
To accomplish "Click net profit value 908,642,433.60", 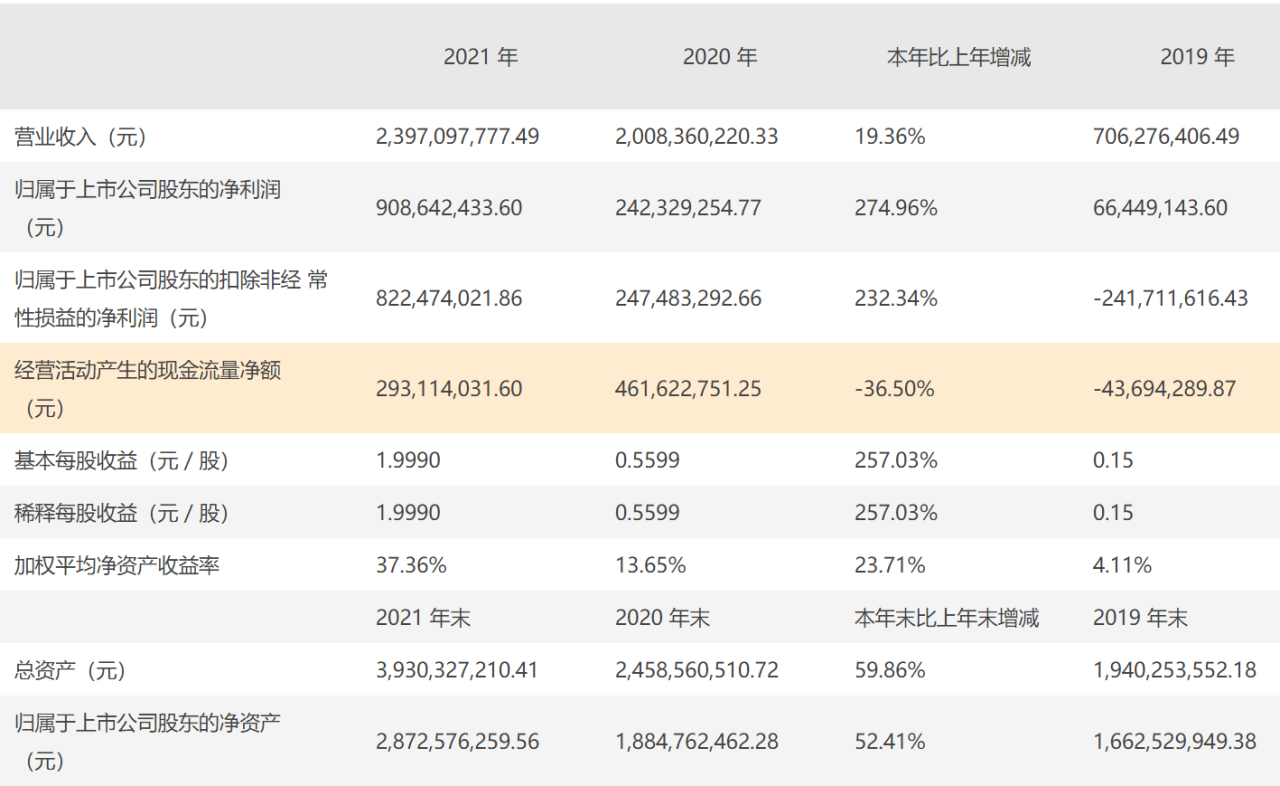I will tap(449, 208).
